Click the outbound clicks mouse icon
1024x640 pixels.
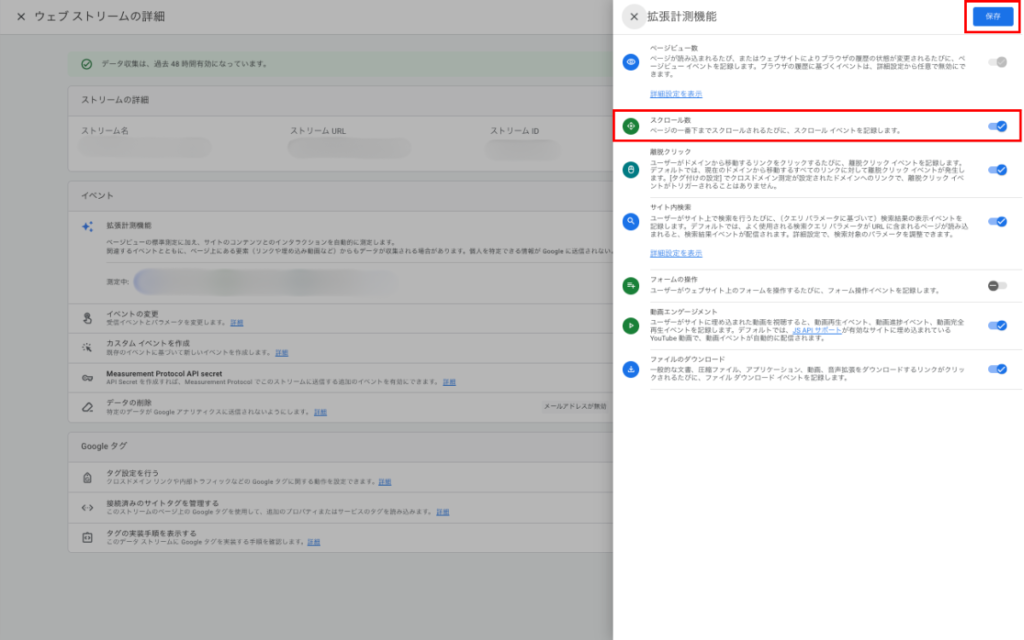pyautogui.click(x=631, y=170)
